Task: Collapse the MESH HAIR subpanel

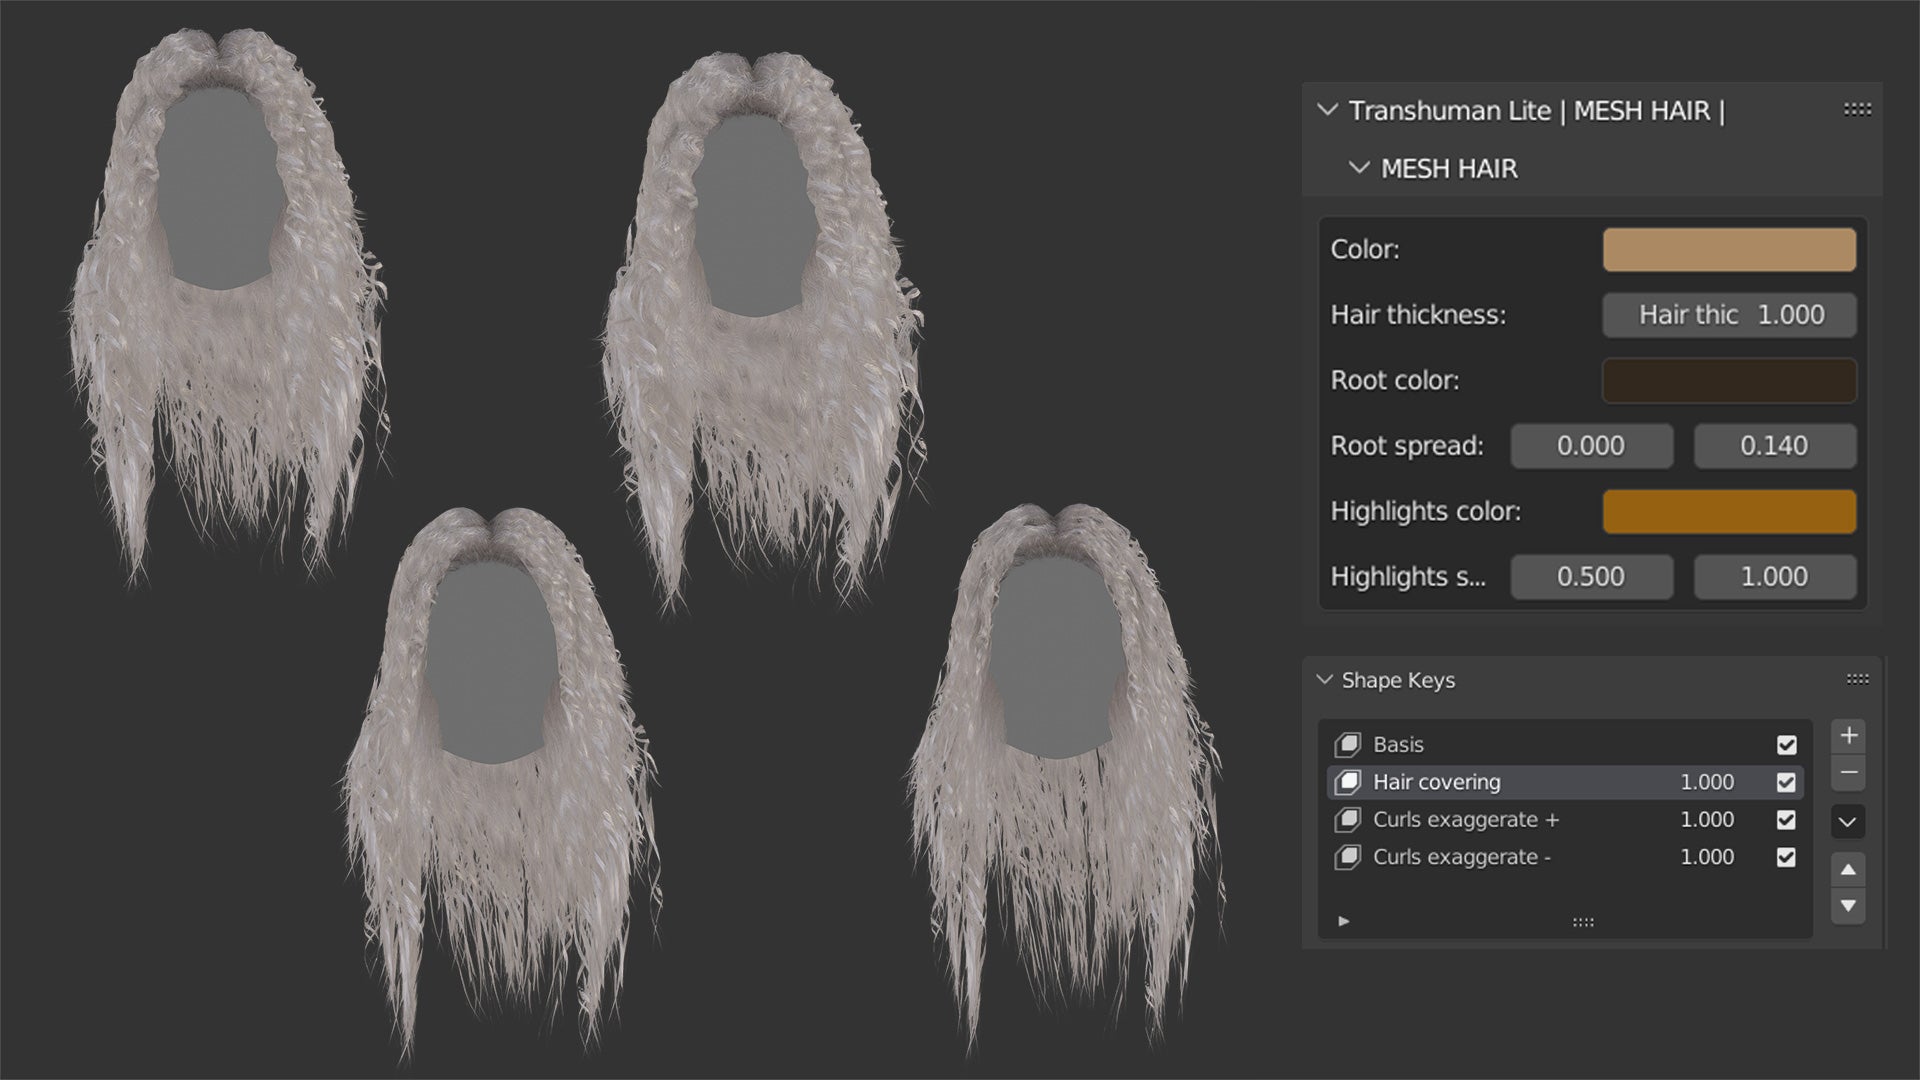Action: (1358, 168)
